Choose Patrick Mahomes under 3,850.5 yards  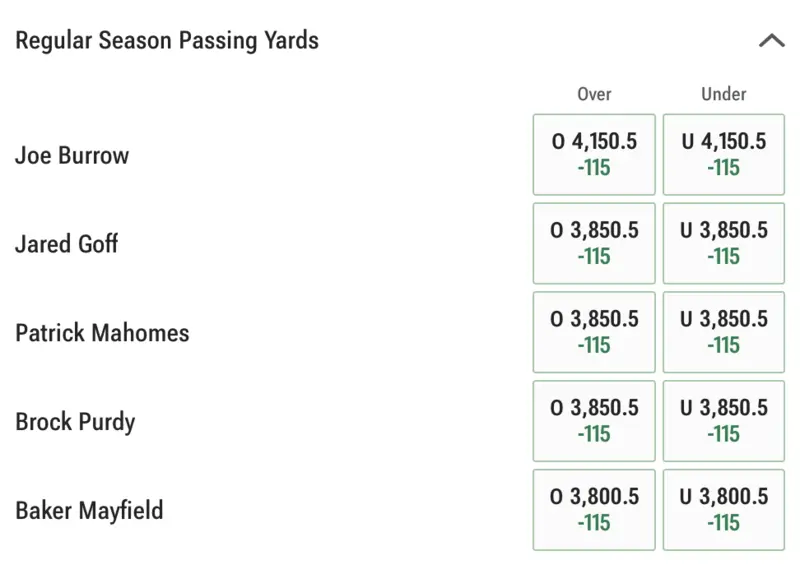tap(723, 332)
